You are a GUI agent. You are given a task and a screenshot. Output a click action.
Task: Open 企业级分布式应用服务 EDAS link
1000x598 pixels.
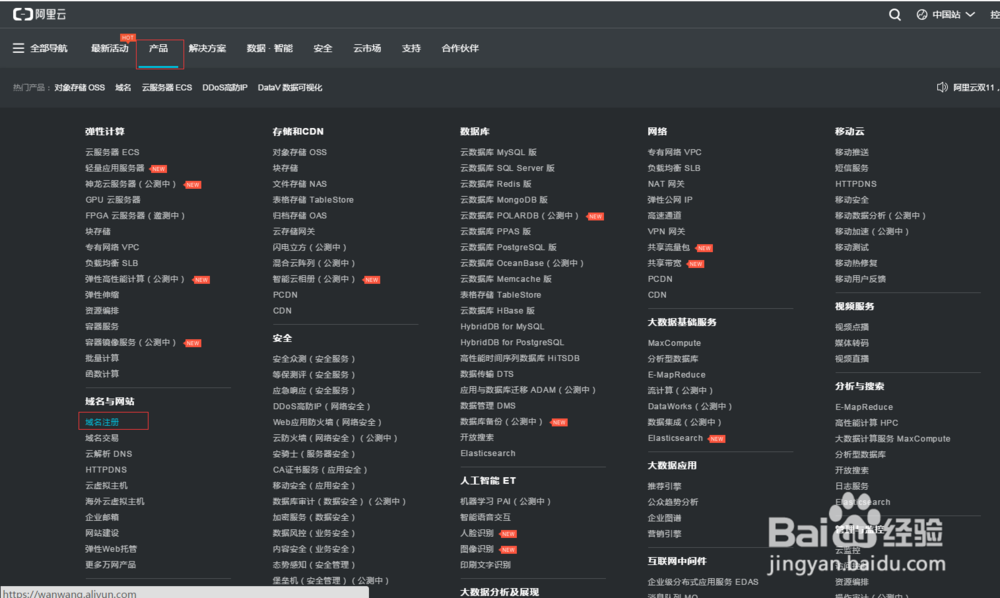pyautogui.click(x=703, y=582)
